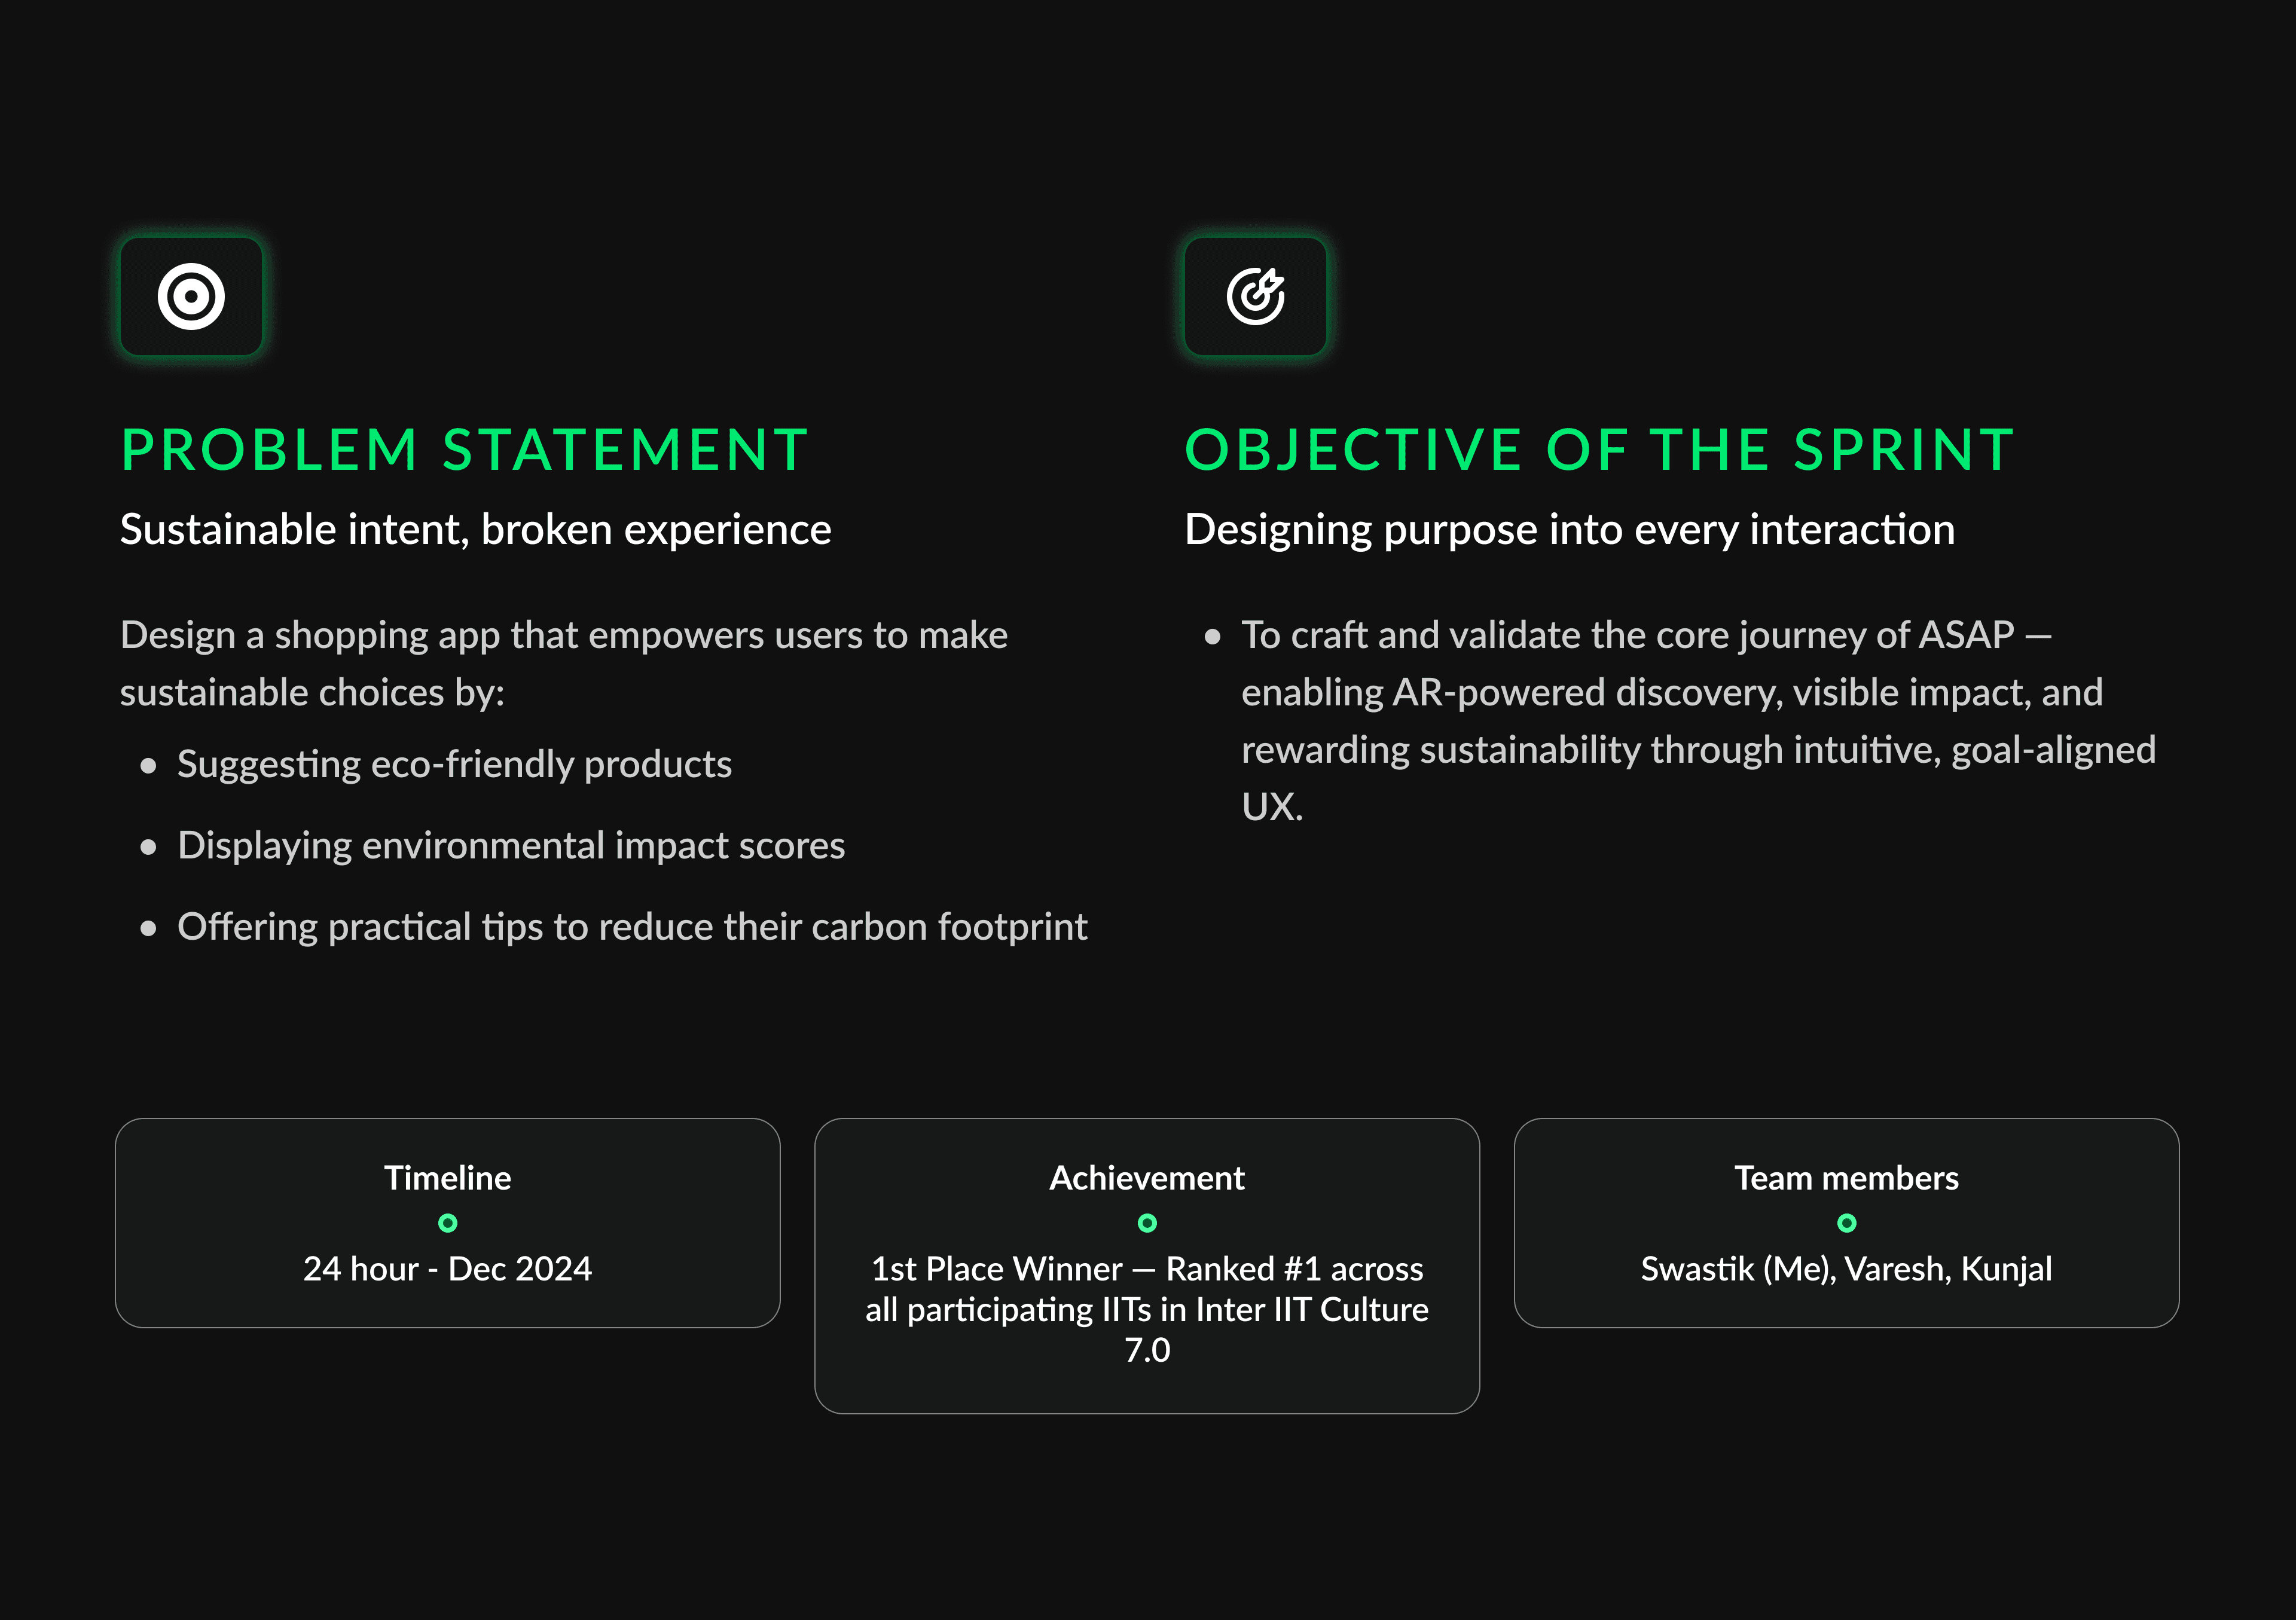
Task: Click subtitle Sustainable intent, broken experience
Action: click(476, 529)
